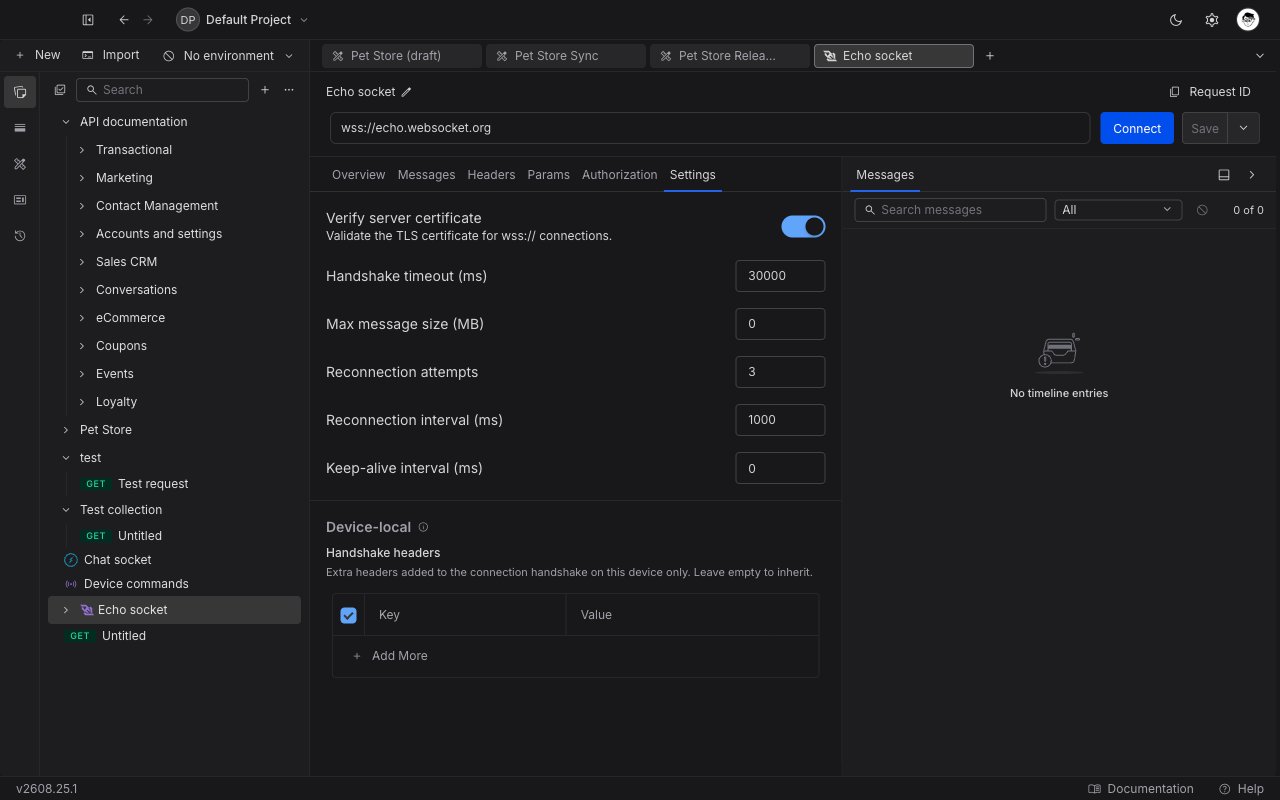
Task: Click the Chat socket icon in sidebar
Action: click(70, 560)
